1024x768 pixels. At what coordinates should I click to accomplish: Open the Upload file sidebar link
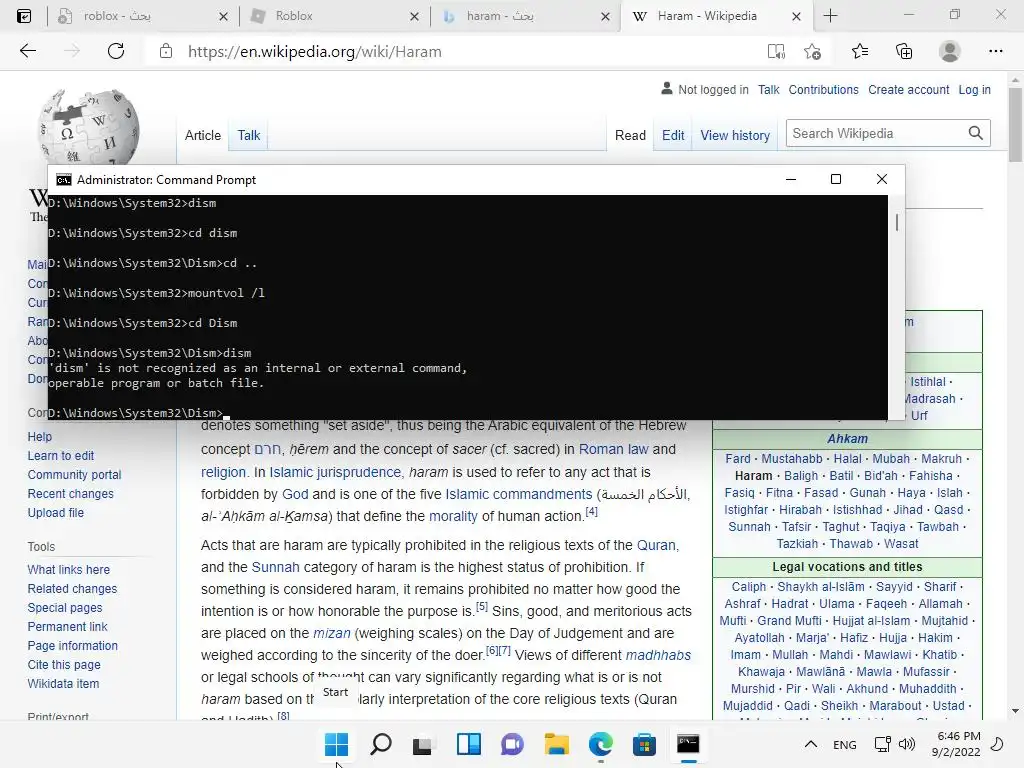pyautogui.click(x=56, y=513)
